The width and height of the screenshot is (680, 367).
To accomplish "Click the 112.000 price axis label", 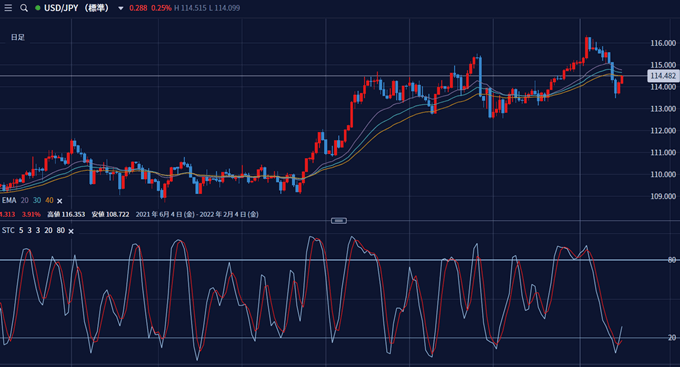I will [x=663, y=131].
